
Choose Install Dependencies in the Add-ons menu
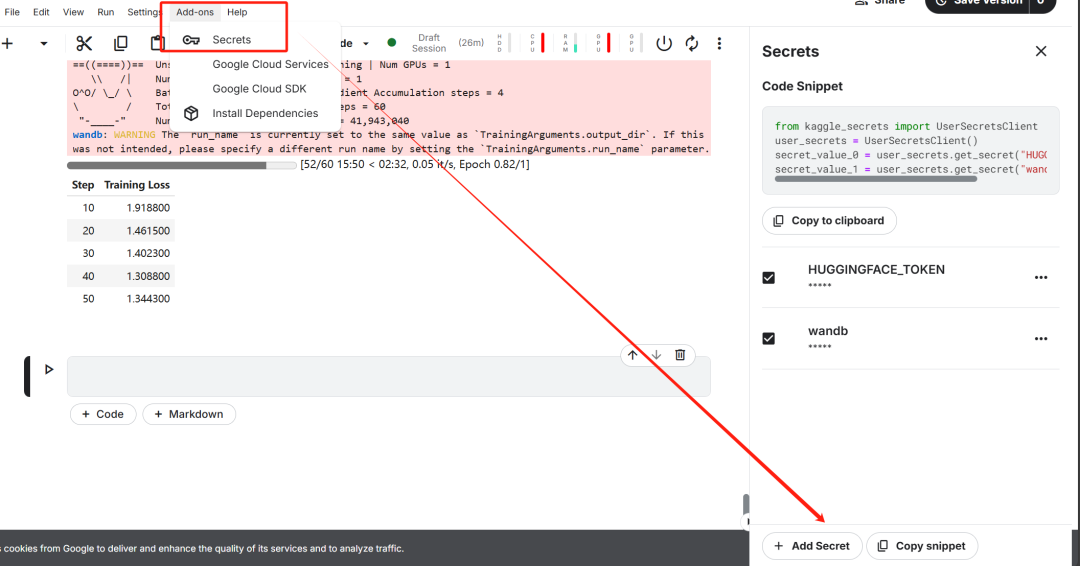pos(265,113)
